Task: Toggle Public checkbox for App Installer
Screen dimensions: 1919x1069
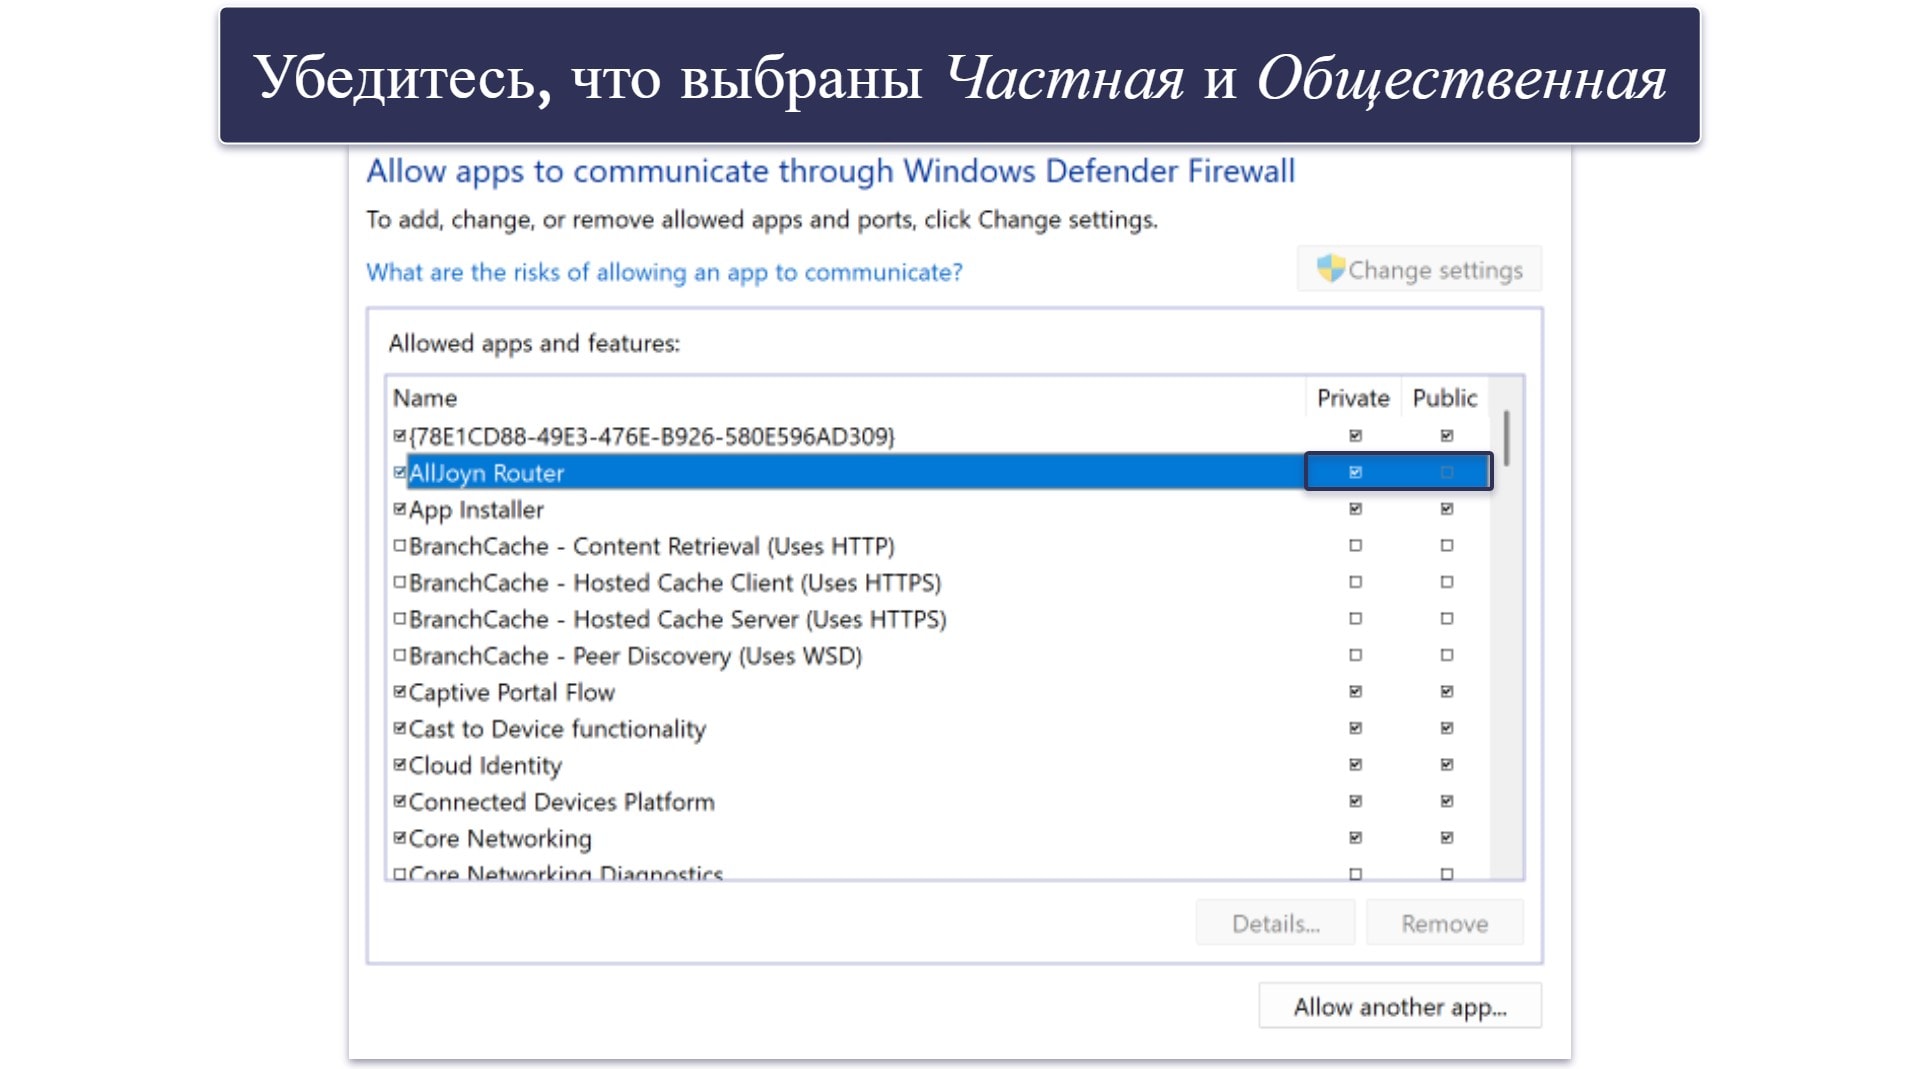Action: [x=1446, y=509]
